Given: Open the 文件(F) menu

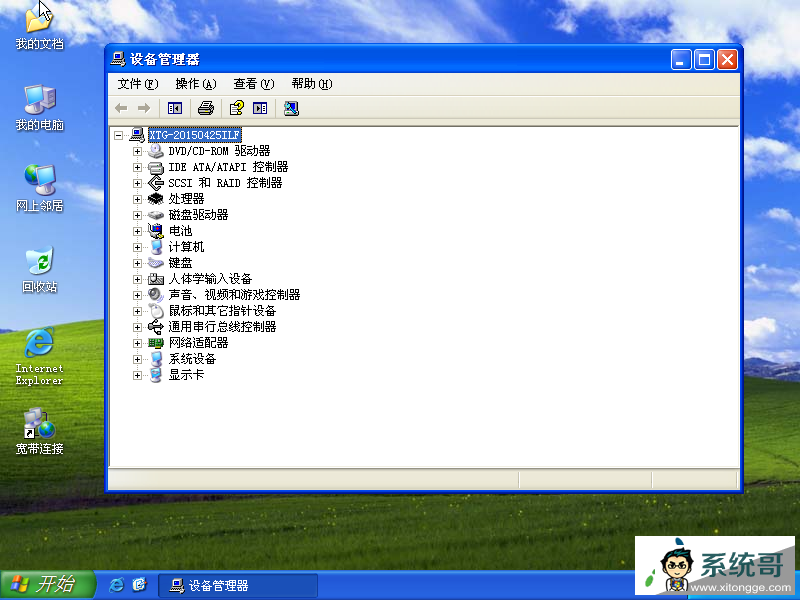Looking at the screenshot, I should 138,84.
